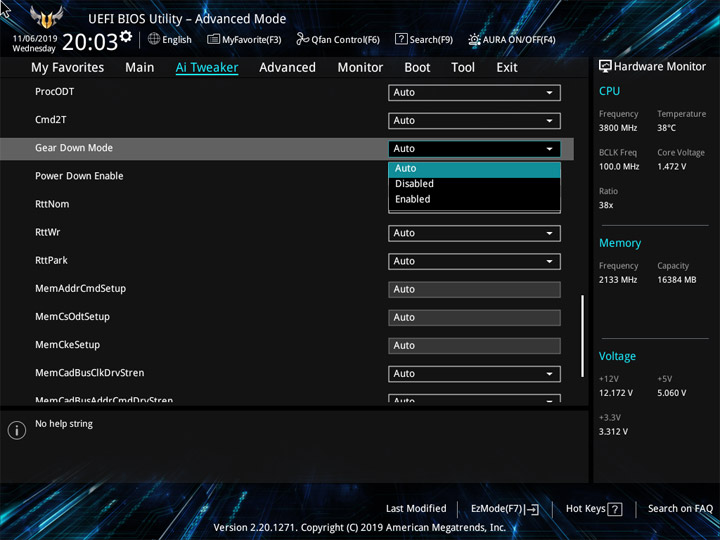This screenshot has width=720, height=540.
Task: Choose Disabled in the Gear Down list
Action: 474,184
